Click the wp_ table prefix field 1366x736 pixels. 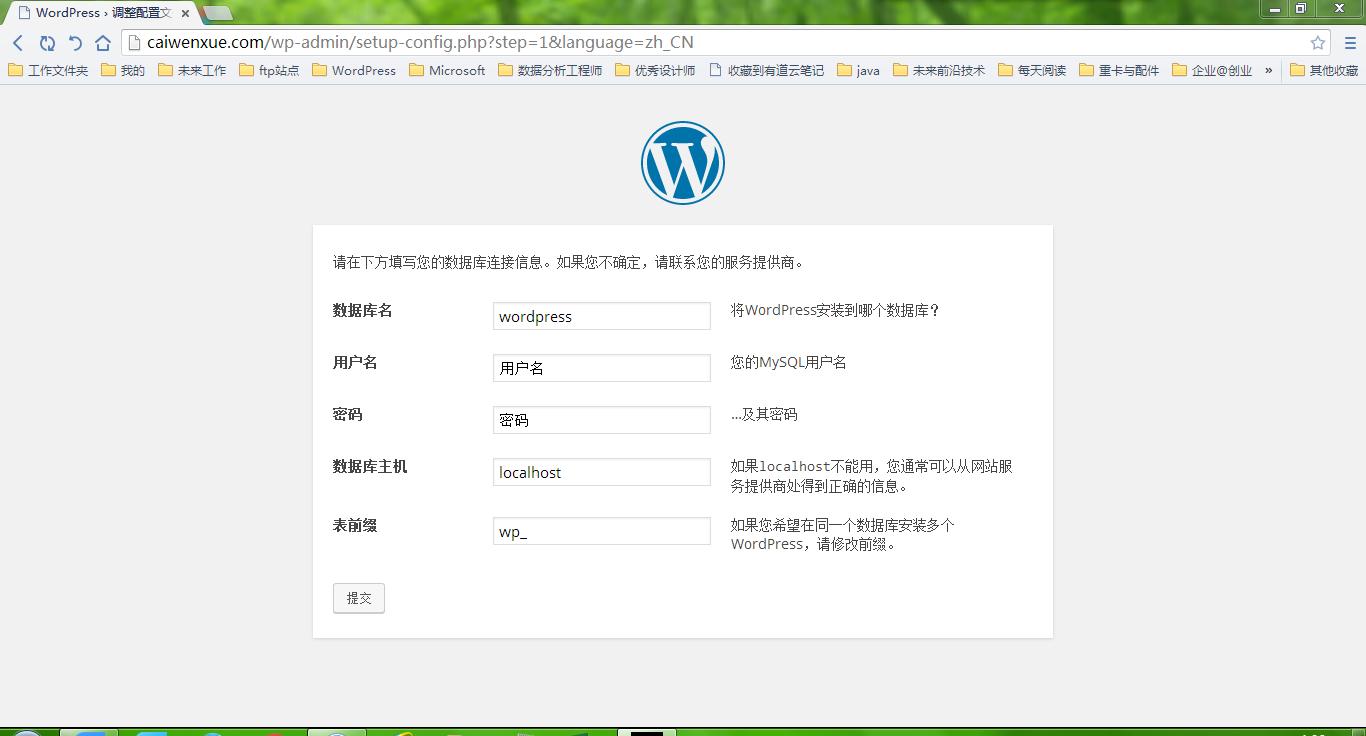600,531
